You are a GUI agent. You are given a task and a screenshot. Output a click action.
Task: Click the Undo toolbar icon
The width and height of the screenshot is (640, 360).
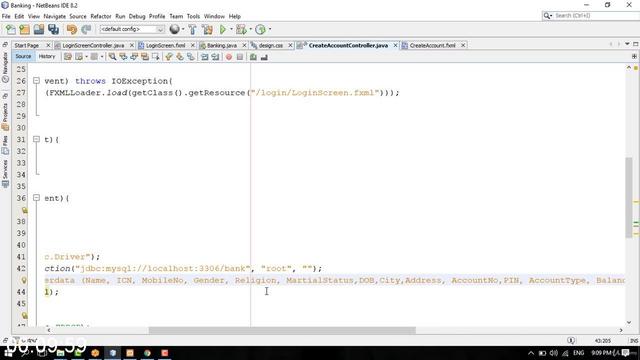click(x=72, y=29)
